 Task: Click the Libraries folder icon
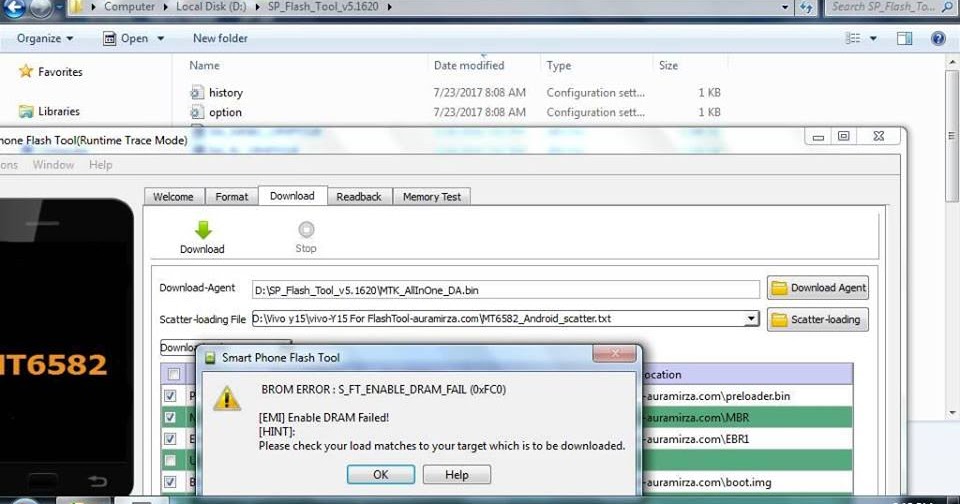pyautogui.click(x=26, y=111)
